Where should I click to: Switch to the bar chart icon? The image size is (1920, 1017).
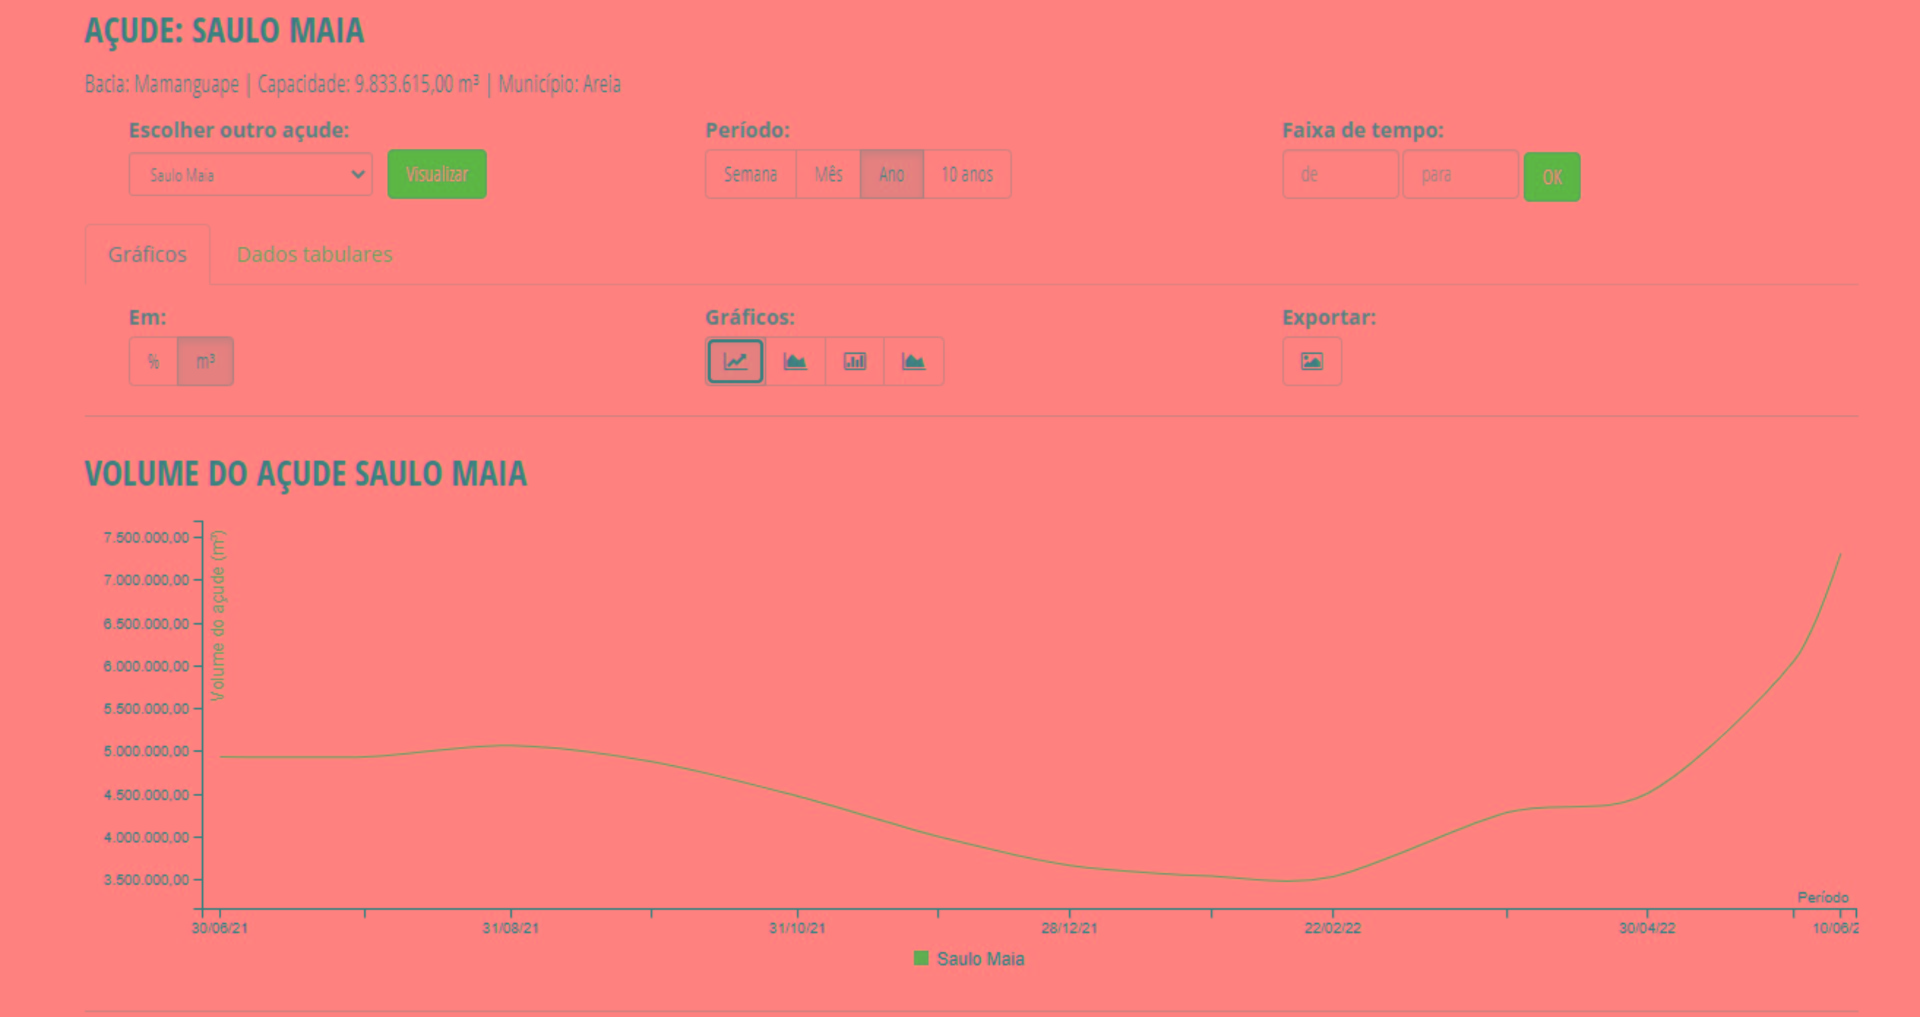pos(854,361)
